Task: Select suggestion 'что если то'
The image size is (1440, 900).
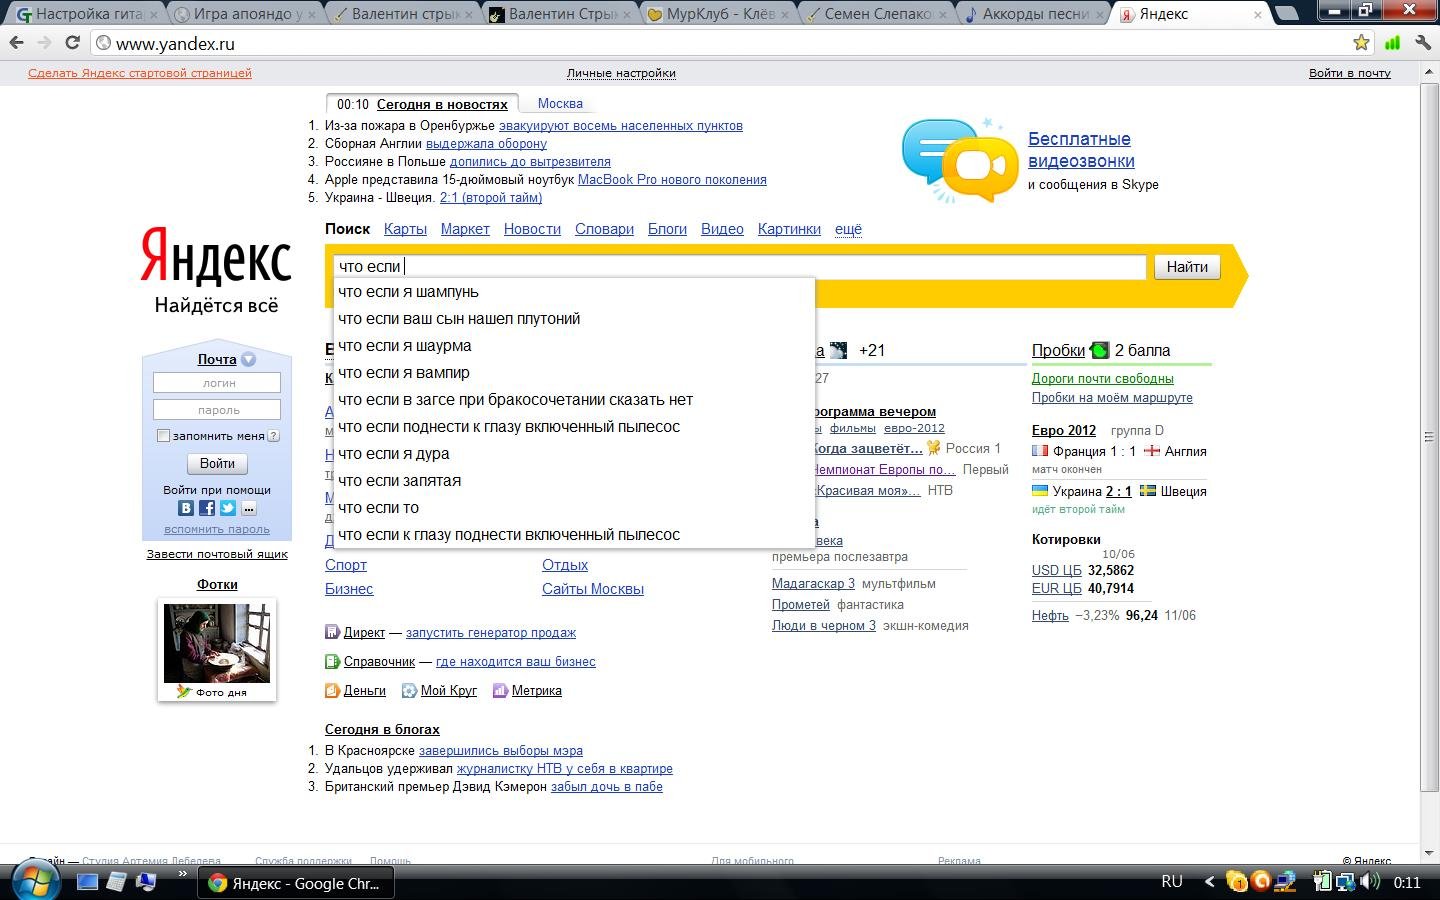Action: [575, 508]
